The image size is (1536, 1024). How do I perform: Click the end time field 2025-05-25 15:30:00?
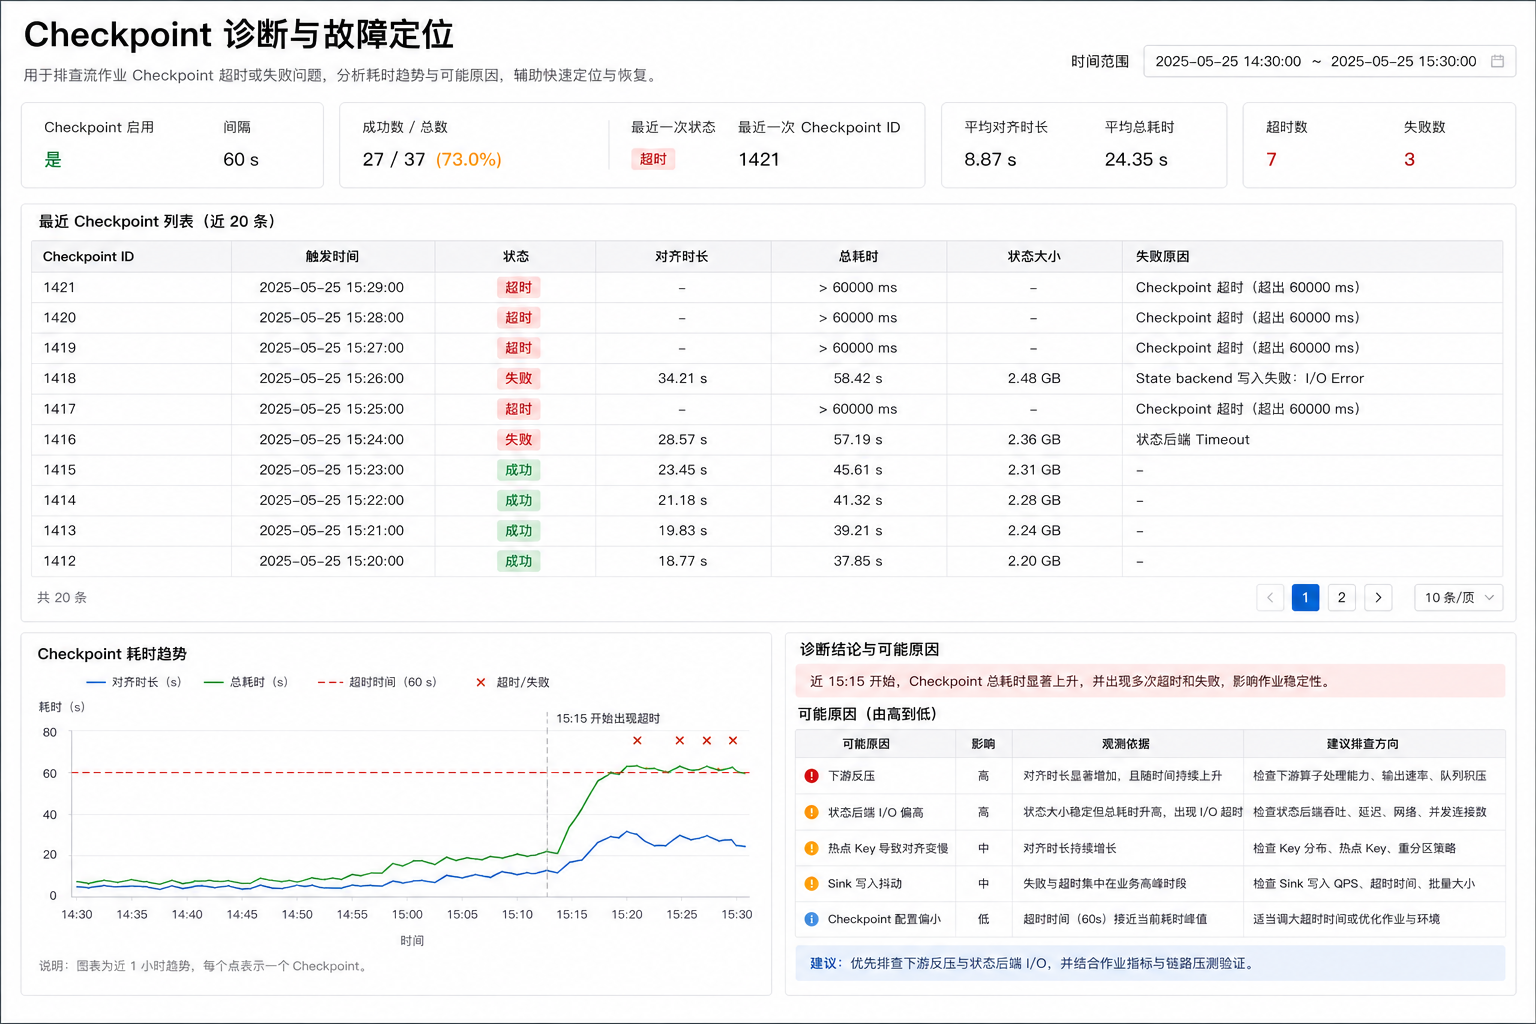click(1404, 61)
